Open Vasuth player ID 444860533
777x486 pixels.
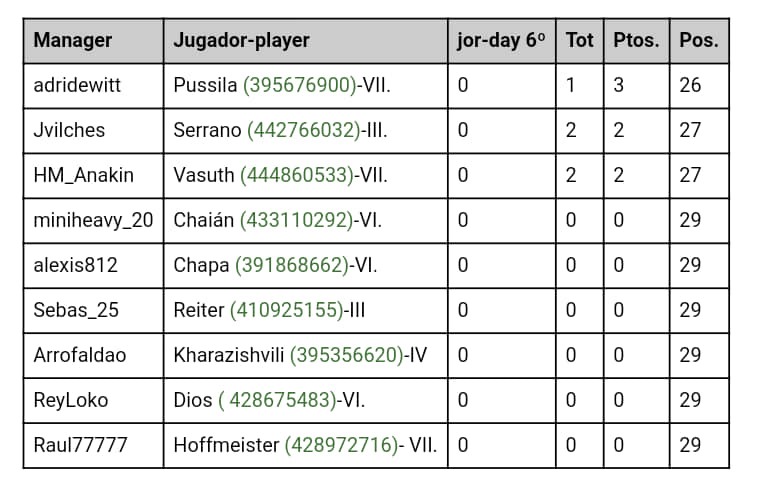tap(297, 175)
